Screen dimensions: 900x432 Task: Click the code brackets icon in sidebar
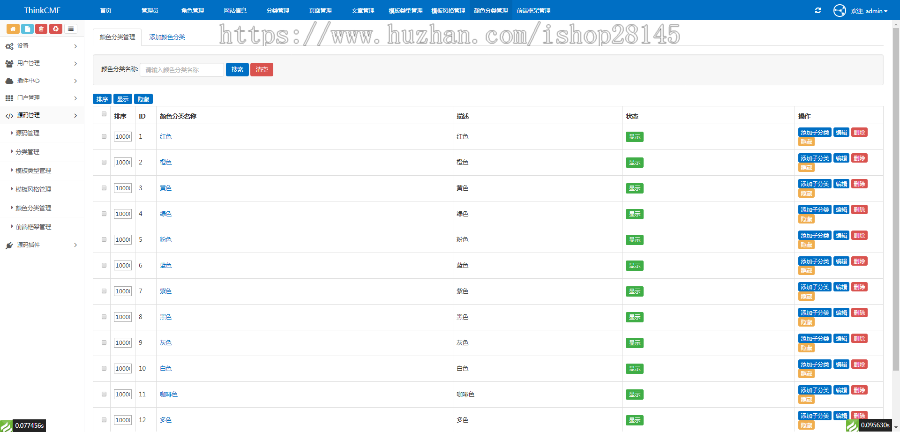9,115
